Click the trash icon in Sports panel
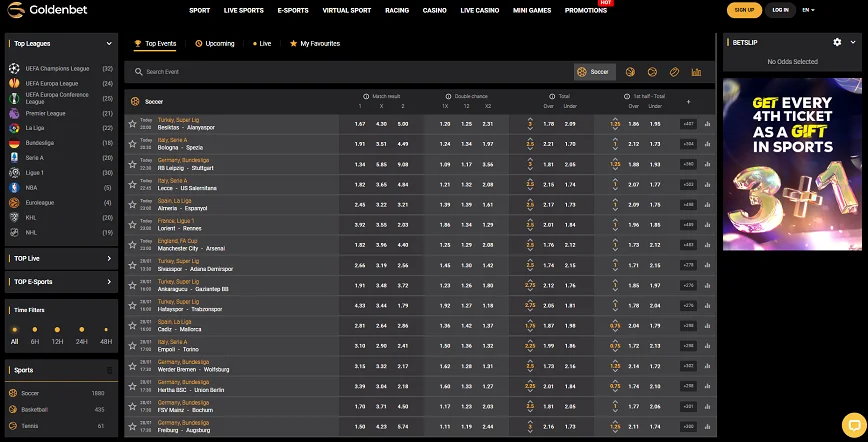Viewport: 868px width, 442px height. pyautogui.click(x=109, y=370)
